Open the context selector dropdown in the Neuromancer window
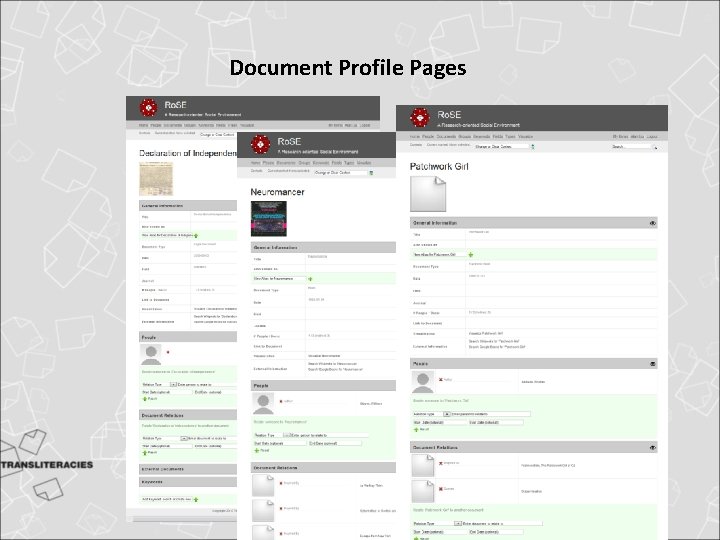The image size is (720, 540). click(x=341, y=173)
